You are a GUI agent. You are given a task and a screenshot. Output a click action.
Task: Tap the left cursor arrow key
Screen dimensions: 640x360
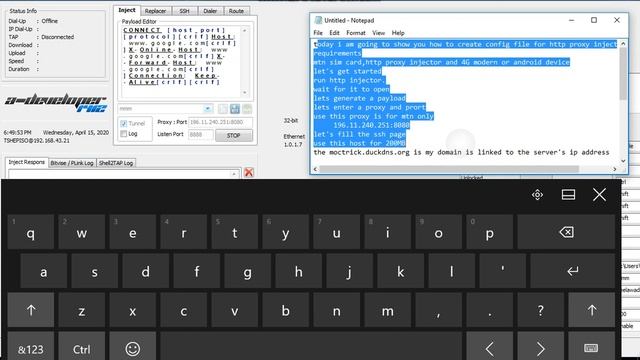click(489, 348)
